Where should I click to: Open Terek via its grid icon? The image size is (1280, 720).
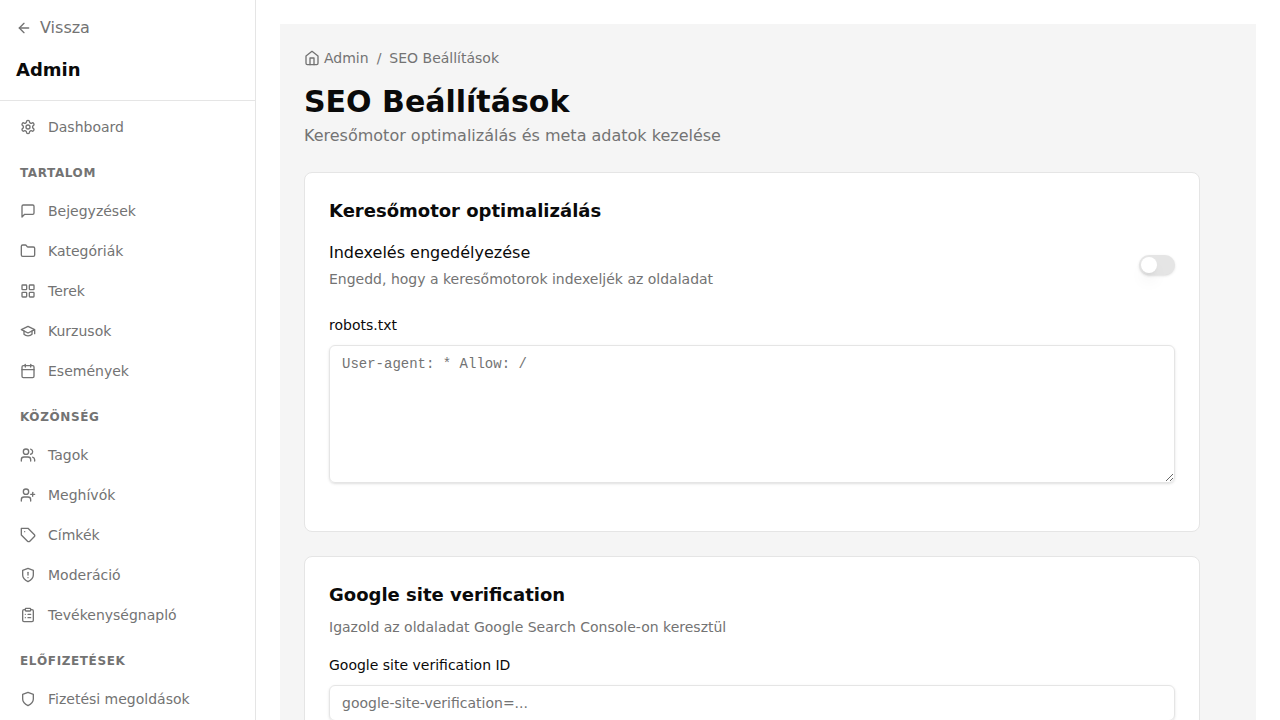pyautogui.click(x=27, y=290)
